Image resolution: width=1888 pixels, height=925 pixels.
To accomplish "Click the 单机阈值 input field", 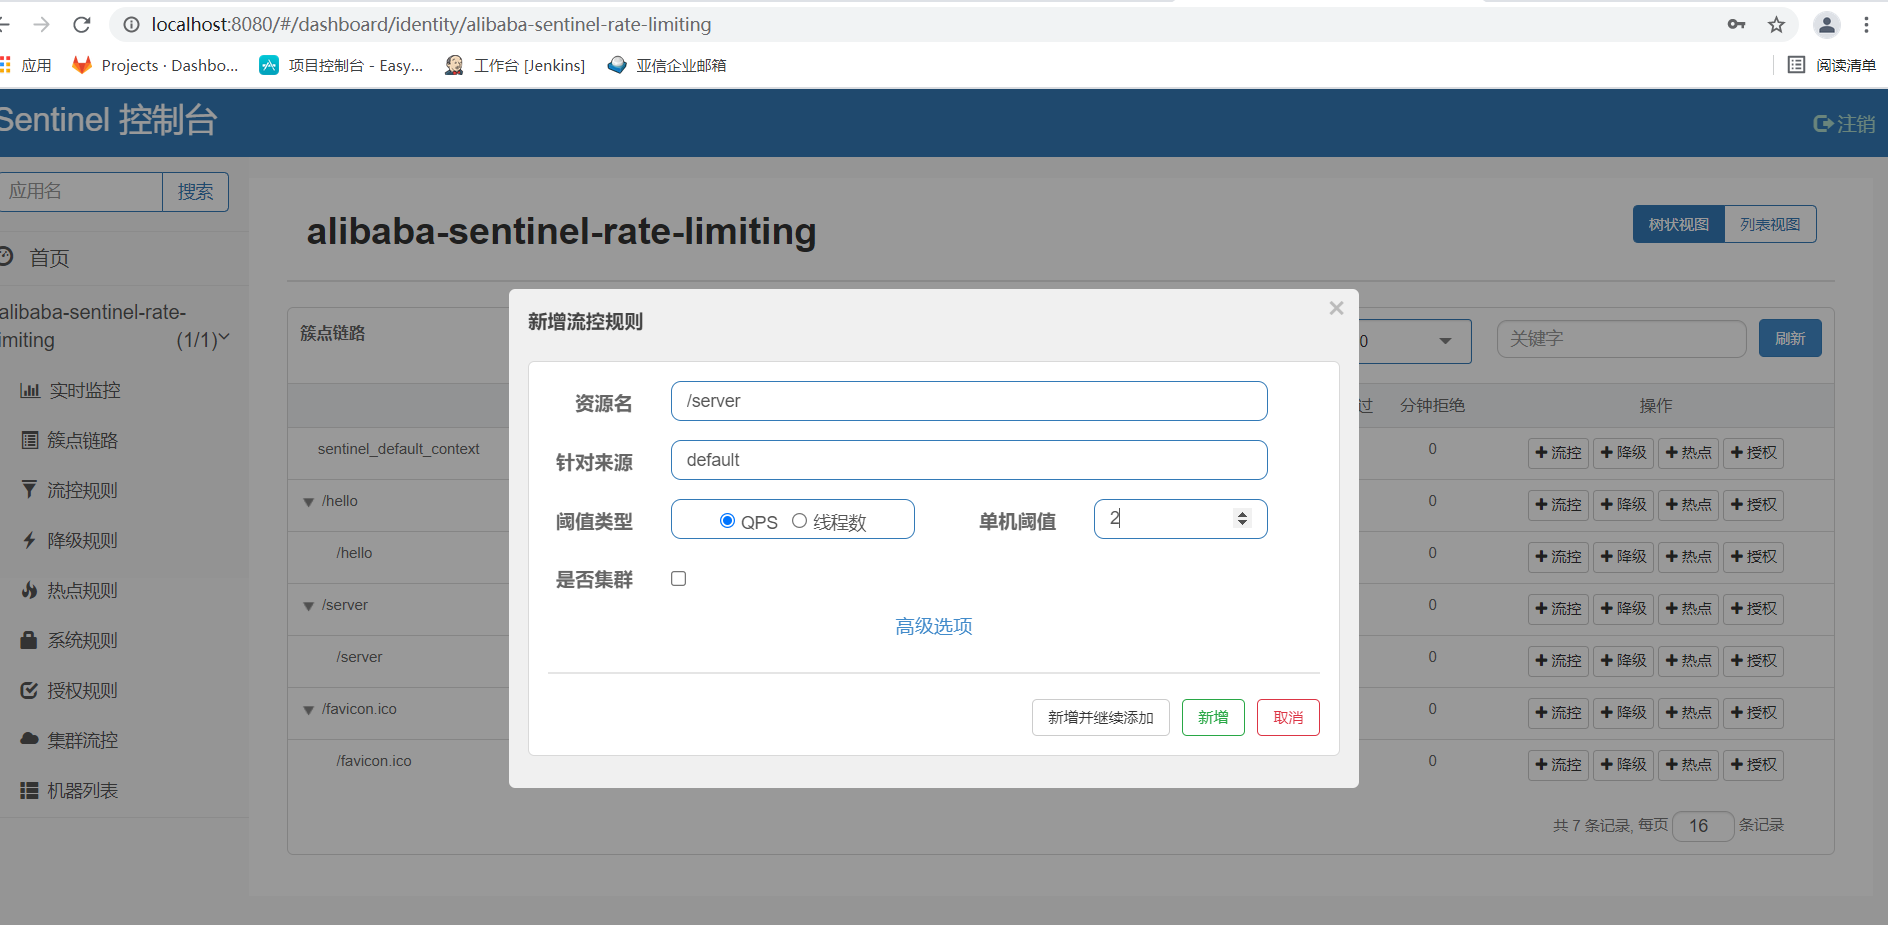I will (1180, 519).
